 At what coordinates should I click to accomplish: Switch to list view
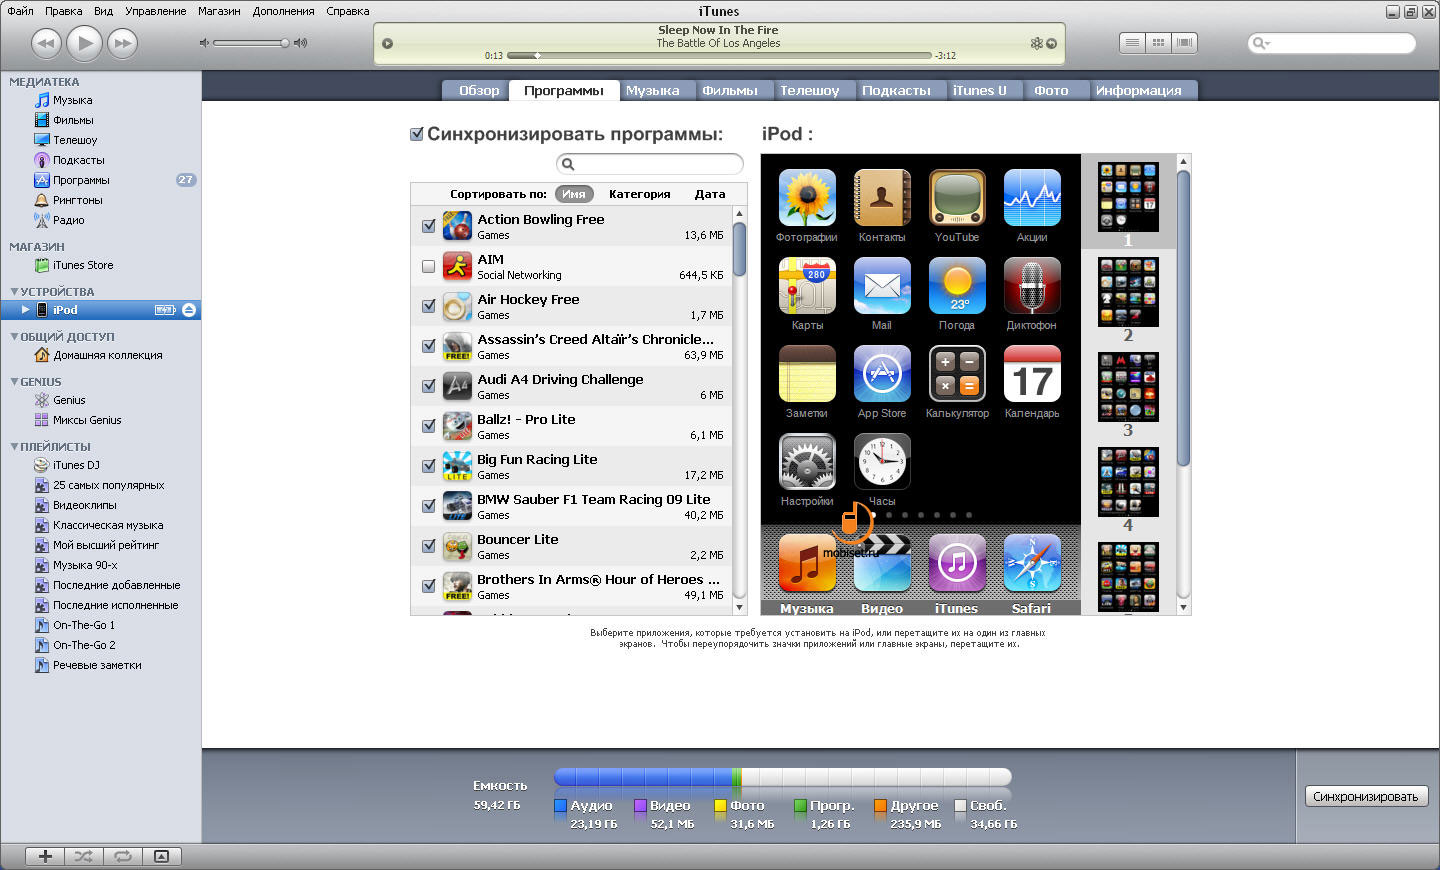tap(1132, 43)
